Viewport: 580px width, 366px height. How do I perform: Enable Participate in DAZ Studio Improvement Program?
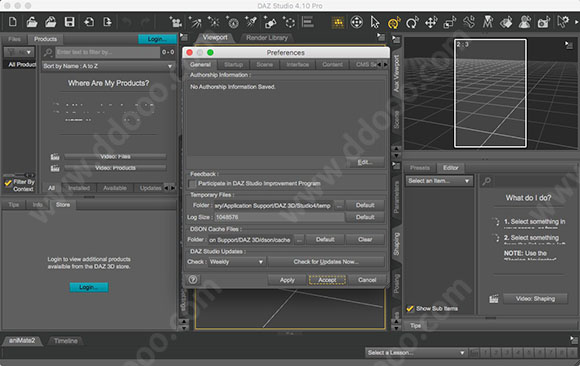[192, 184]
